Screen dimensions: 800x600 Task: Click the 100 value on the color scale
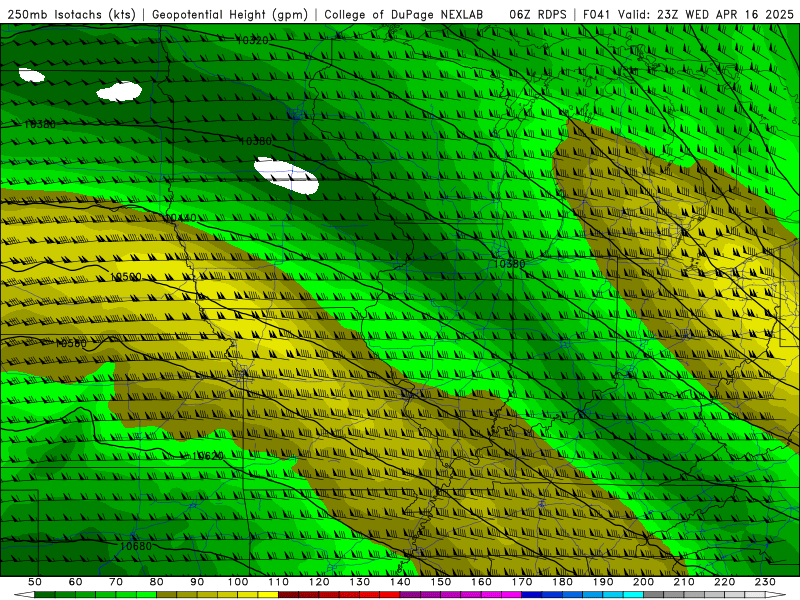coord(238,582)
